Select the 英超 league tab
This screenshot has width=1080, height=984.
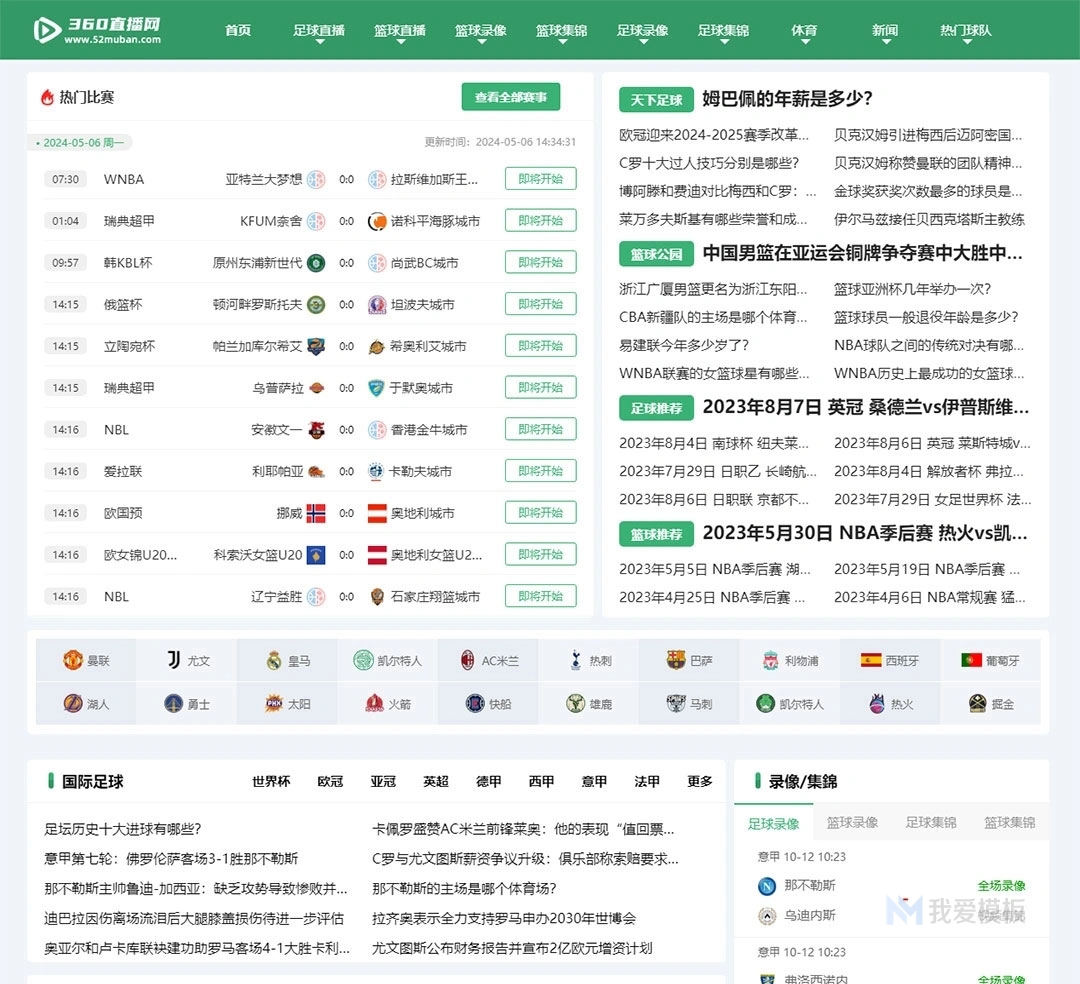[435, 782]
